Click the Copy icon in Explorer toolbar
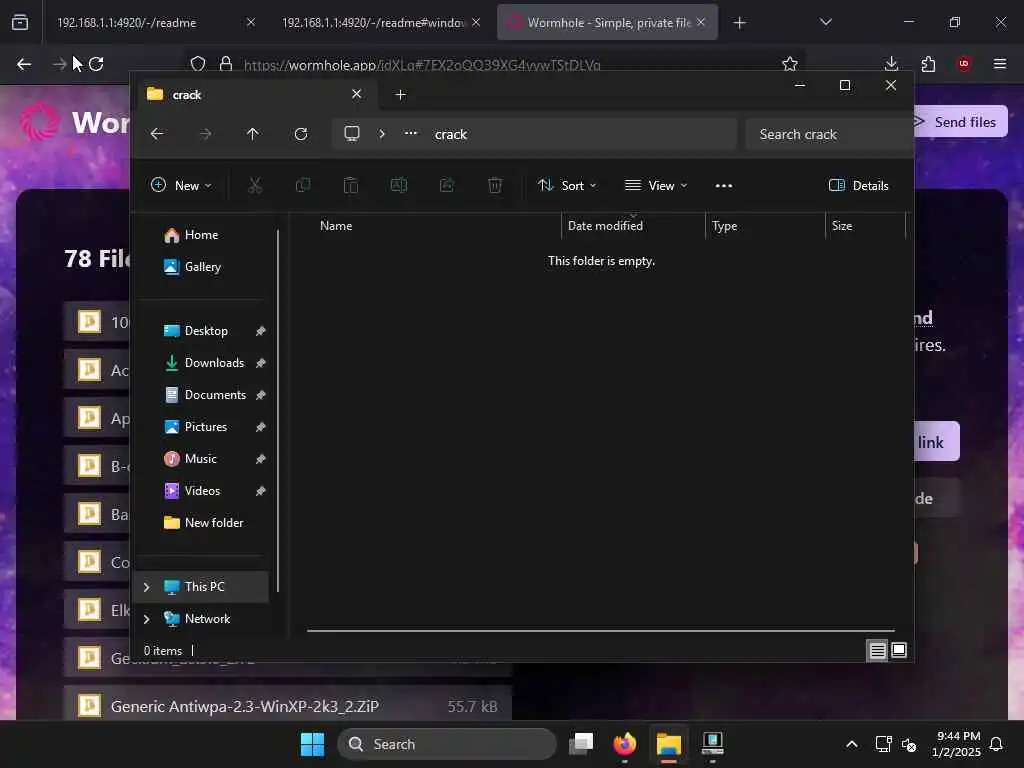Image resolution: width=1024 pixels, height=768 pixels. (302, 185)
